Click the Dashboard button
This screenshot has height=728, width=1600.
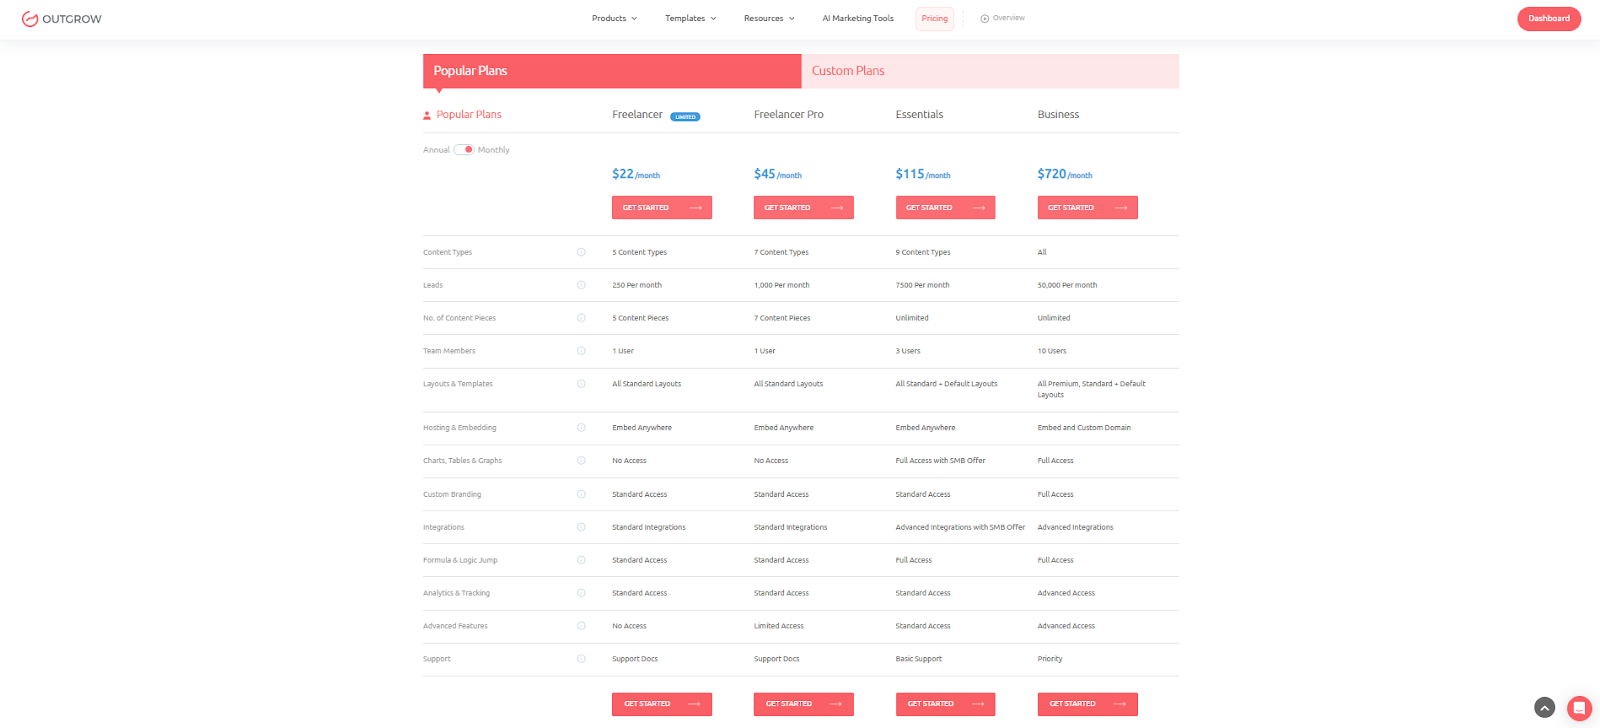[1548, 19]
